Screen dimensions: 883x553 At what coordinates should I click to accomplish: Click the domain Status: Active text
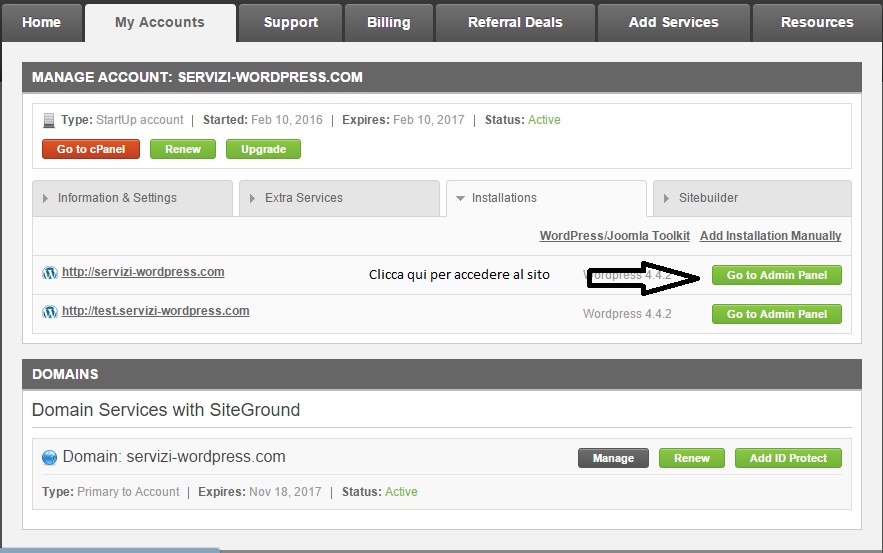pos(380,492)
